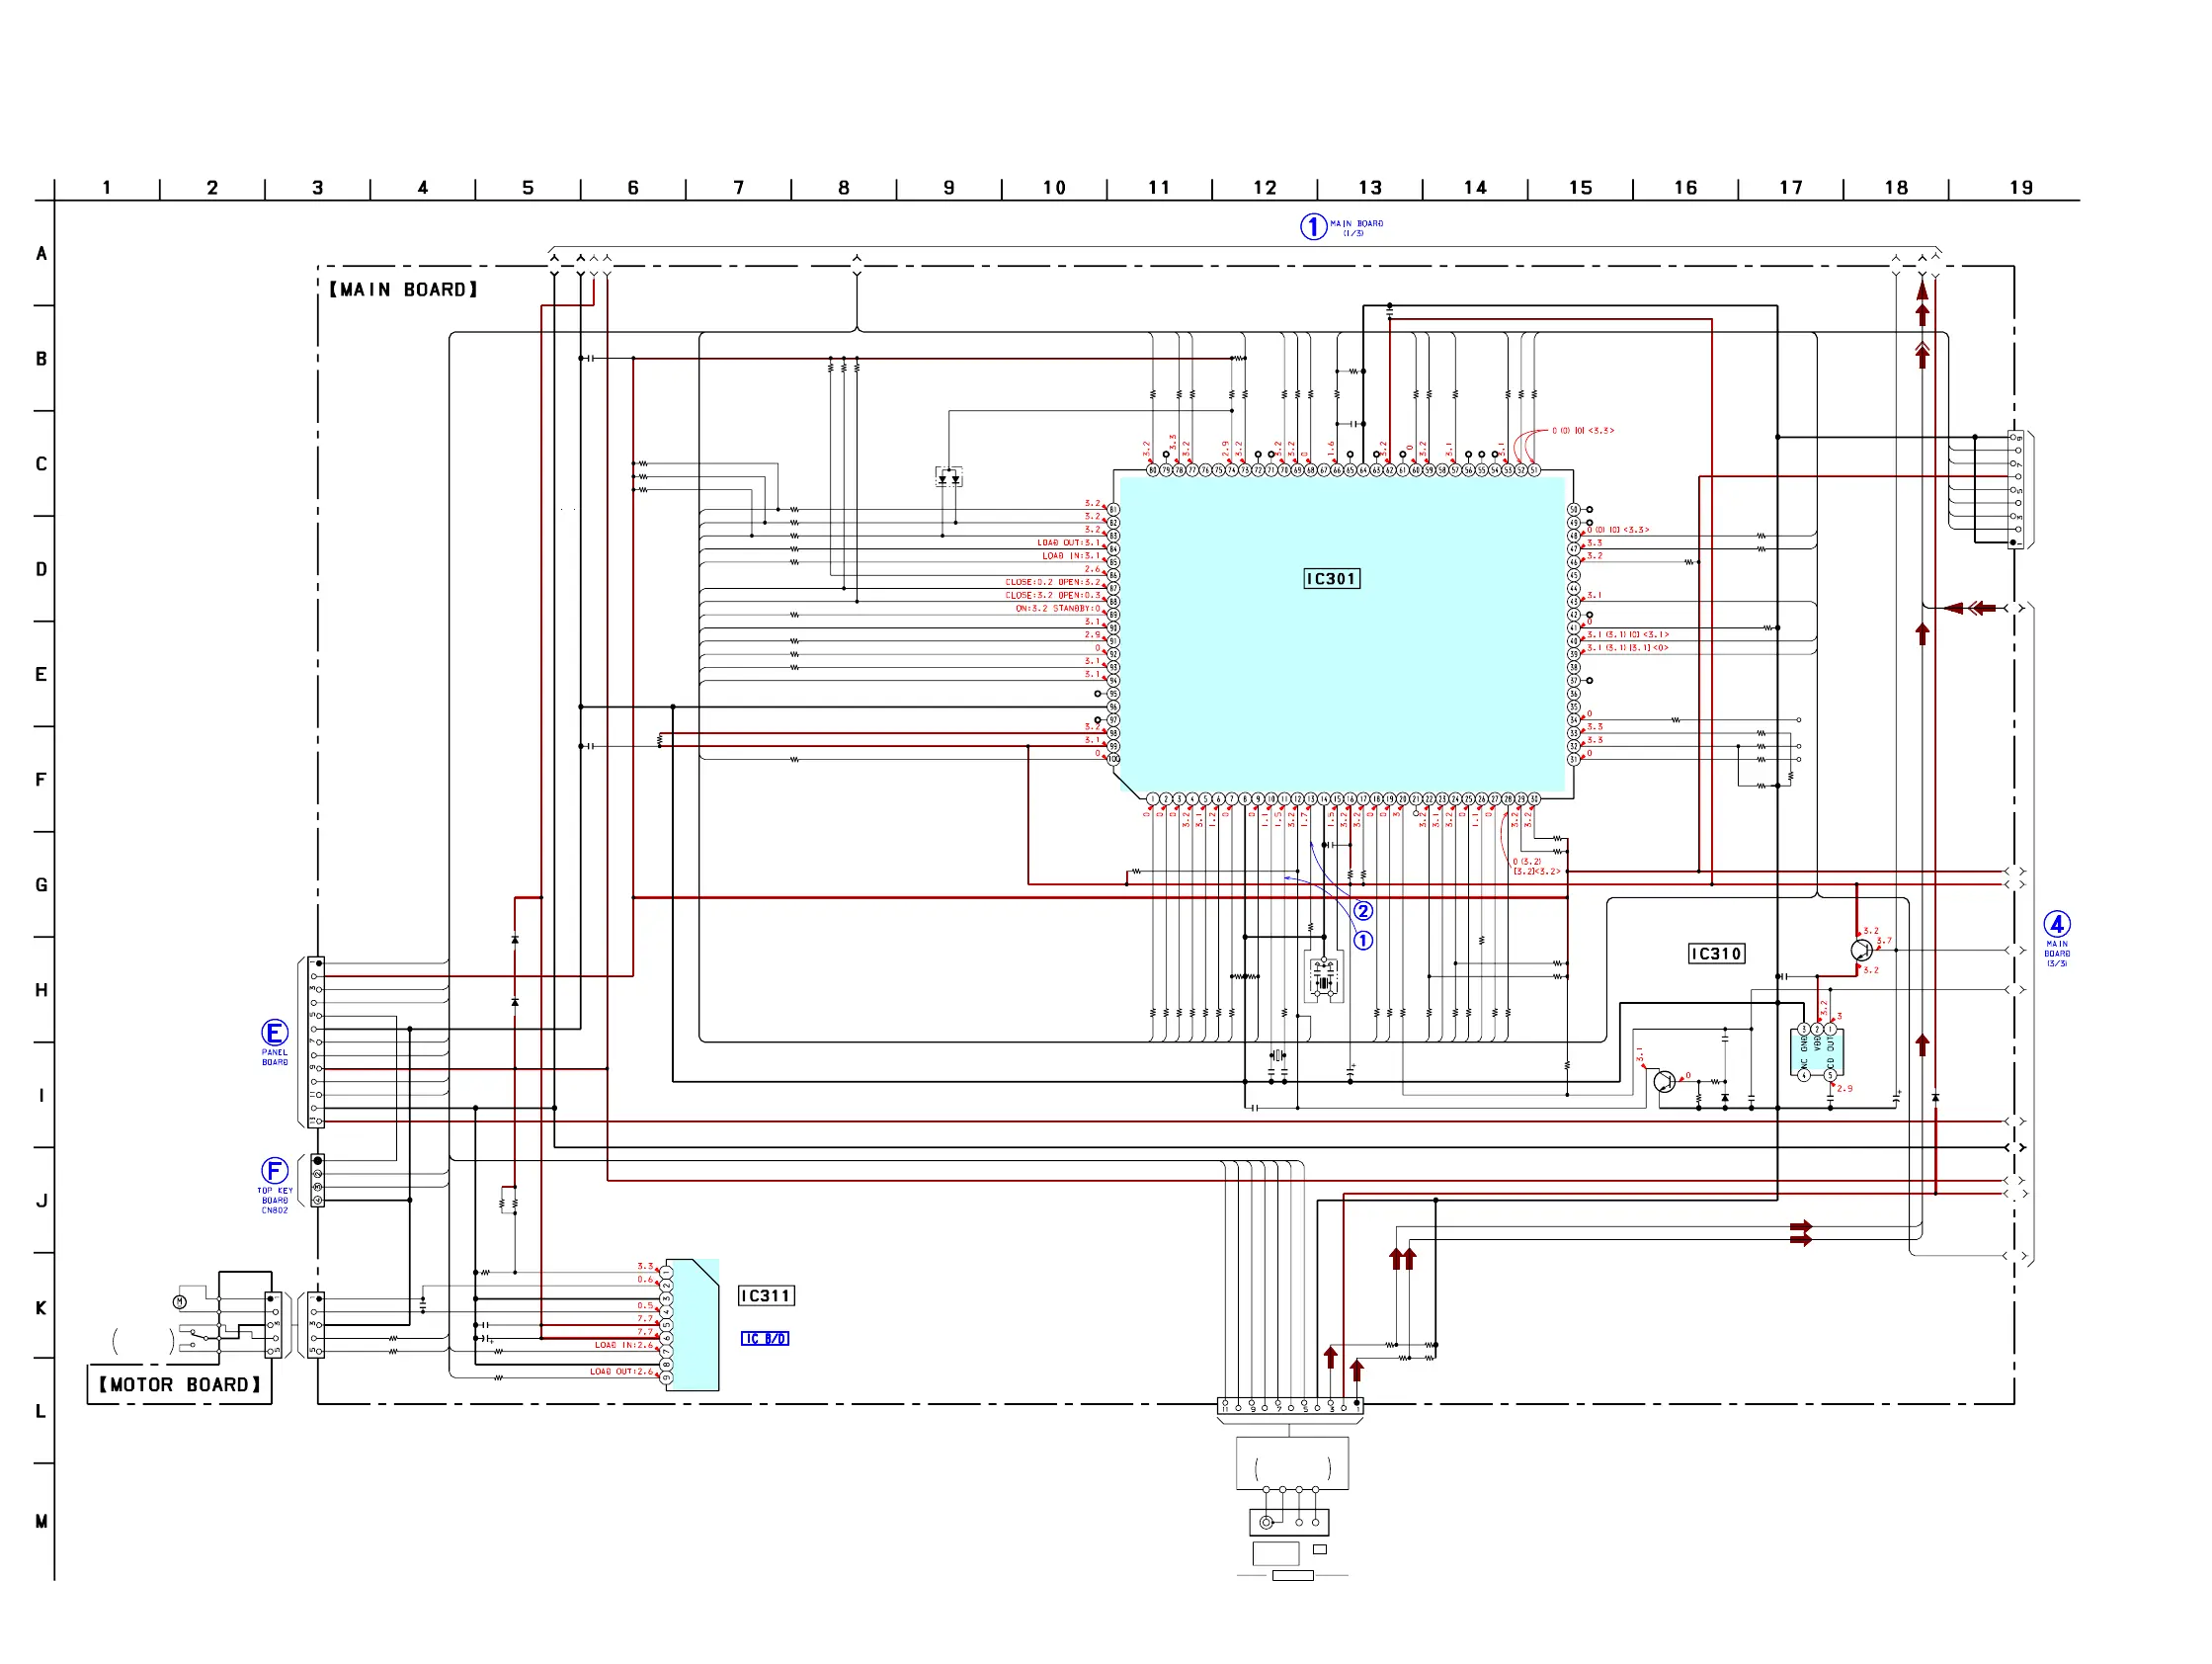
Task: Click circled F Top Key Board marker
Action: pos(275,1171)
